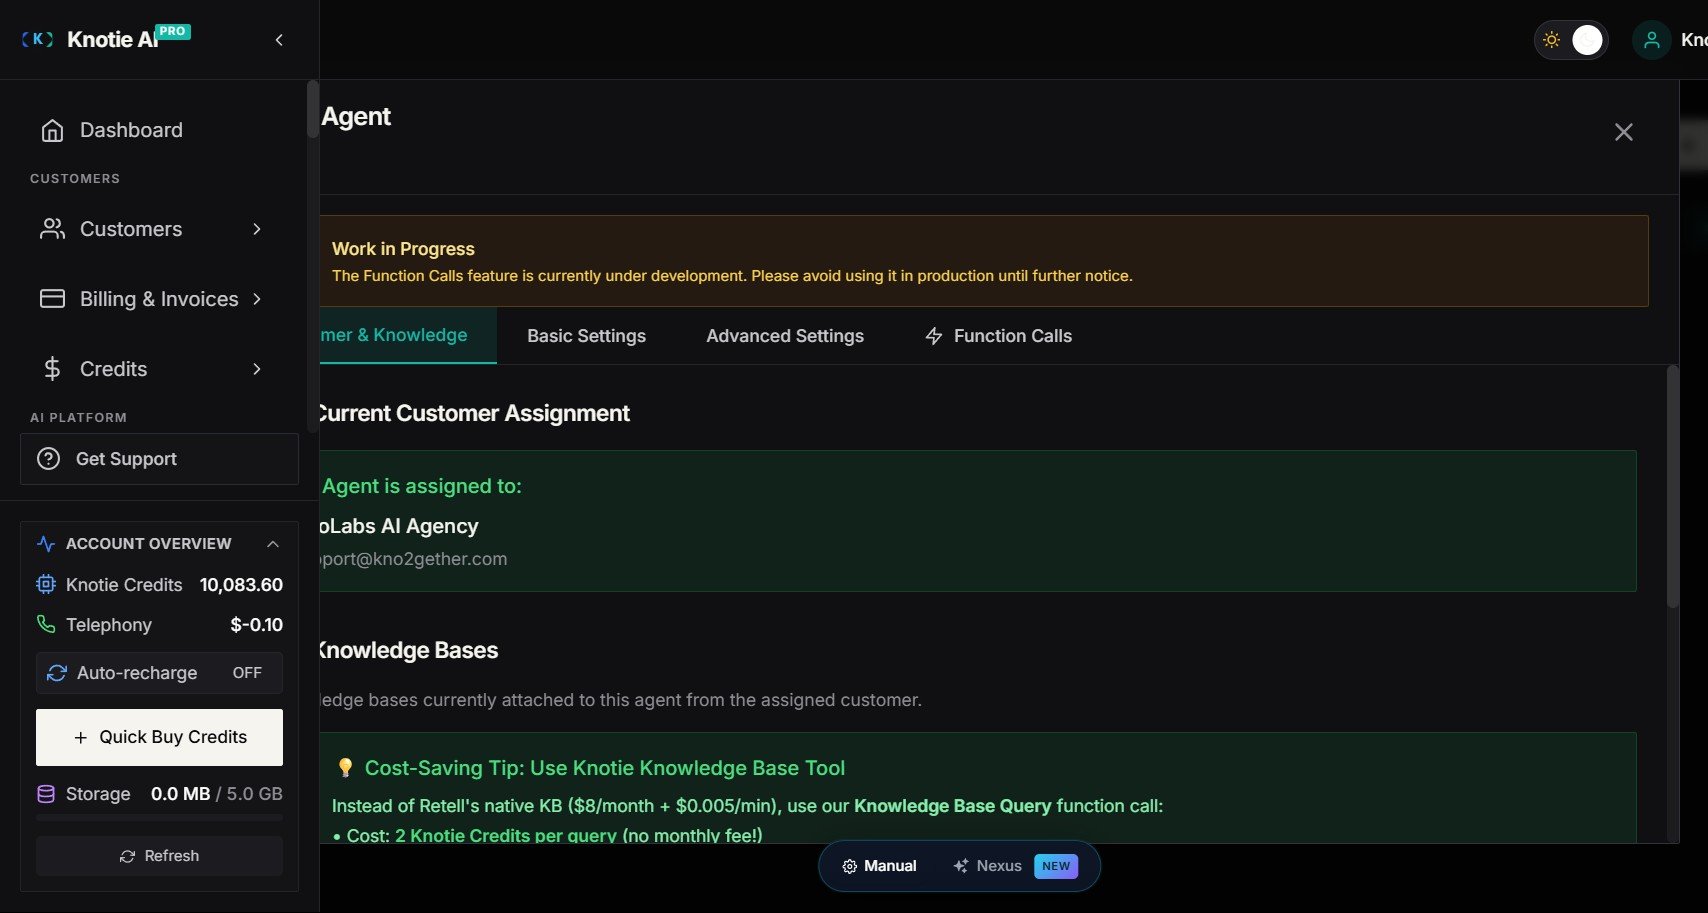Collapse the Account Overview section
This screenshot has width=1708, height=913.
click(272, 544)
